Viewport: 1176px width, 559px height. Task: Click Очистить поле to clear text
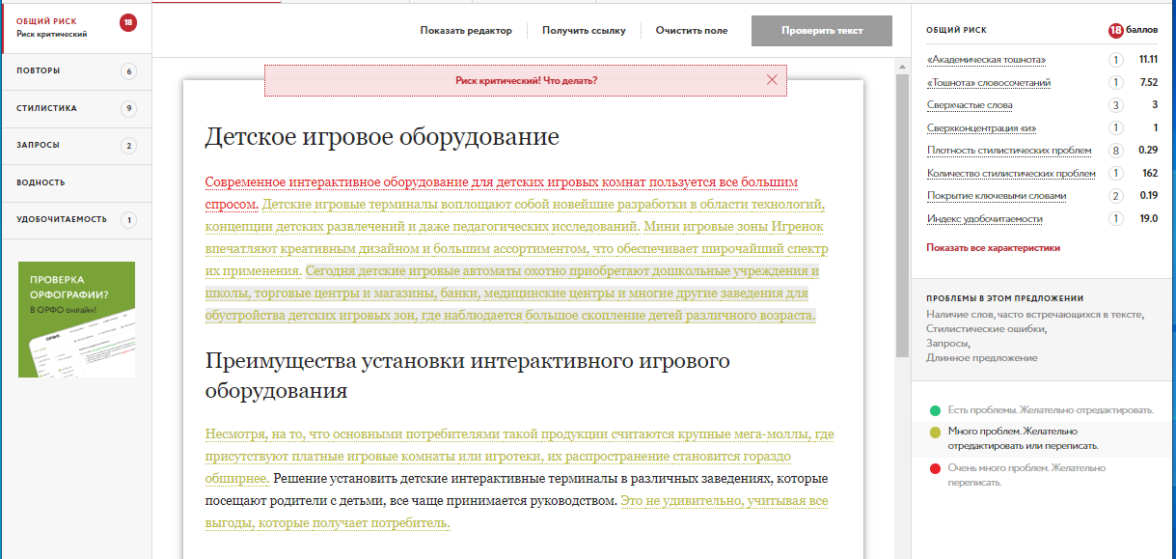point(692,31)
